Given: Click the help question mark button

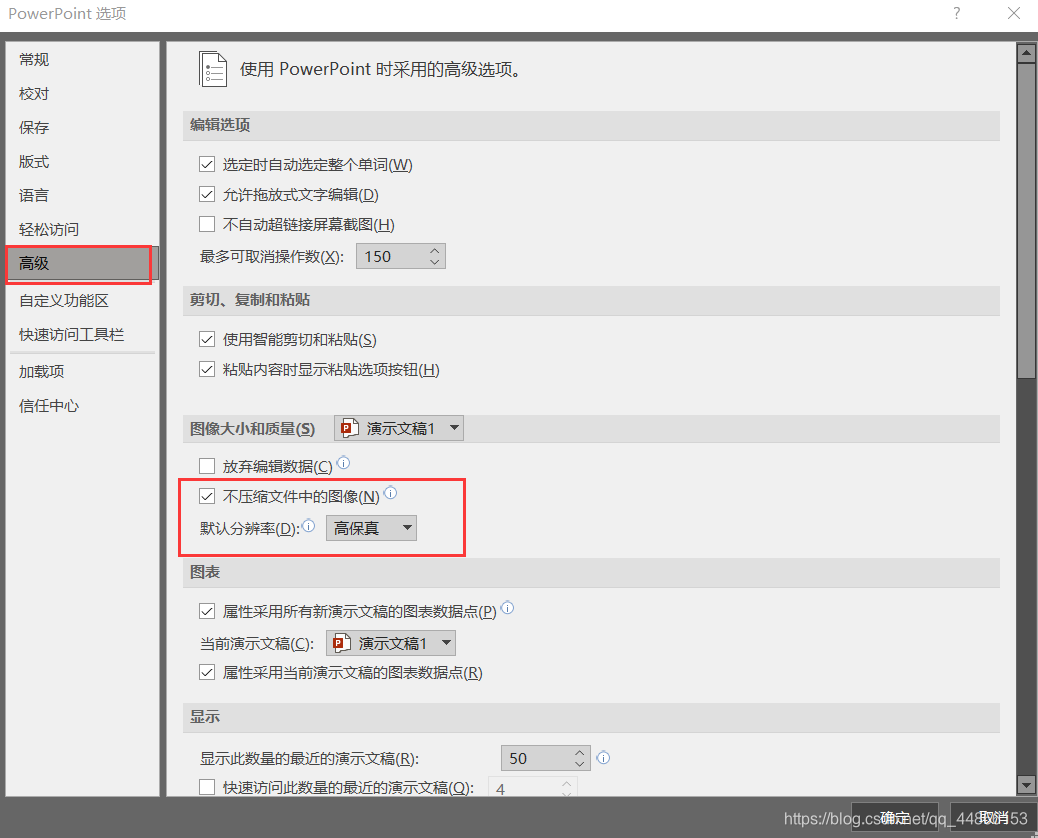Looking at the screenshot, I should click(957, 13).
